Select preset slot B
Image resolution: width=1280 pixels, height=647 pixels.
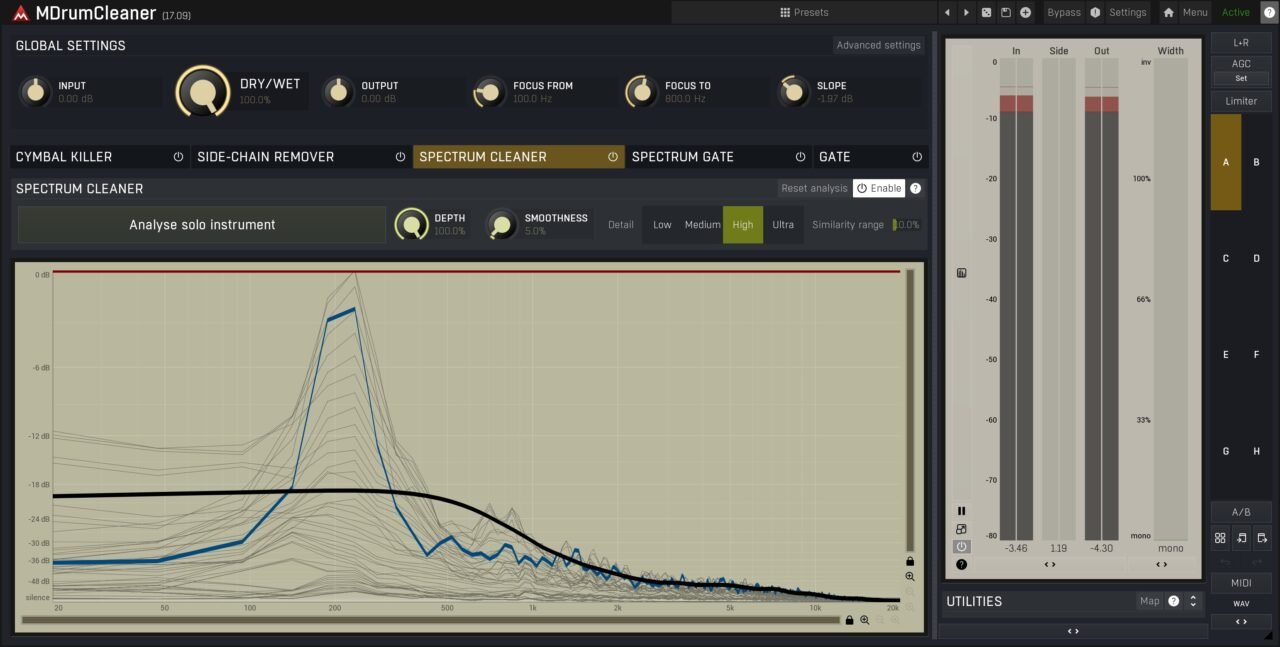pyautogui.click(x=1257, y=162)
